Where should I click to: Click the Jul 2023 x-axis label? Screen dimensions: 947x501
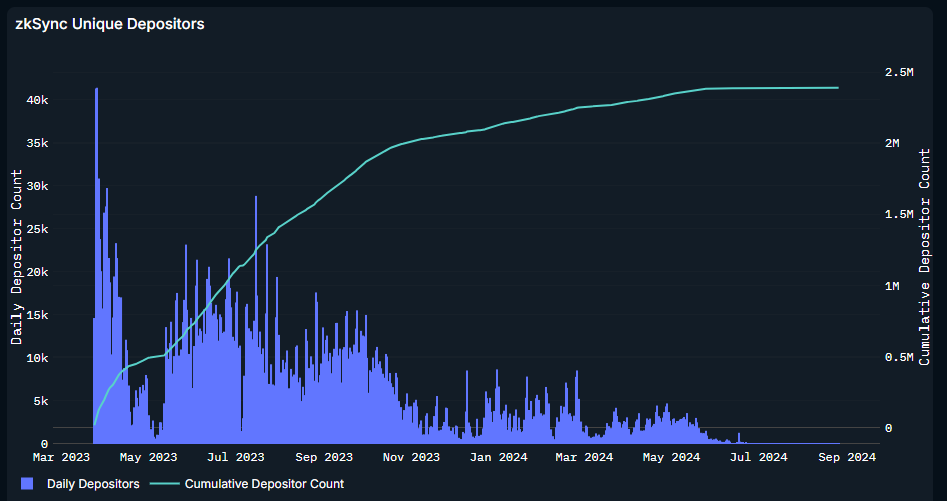[236, 458]
